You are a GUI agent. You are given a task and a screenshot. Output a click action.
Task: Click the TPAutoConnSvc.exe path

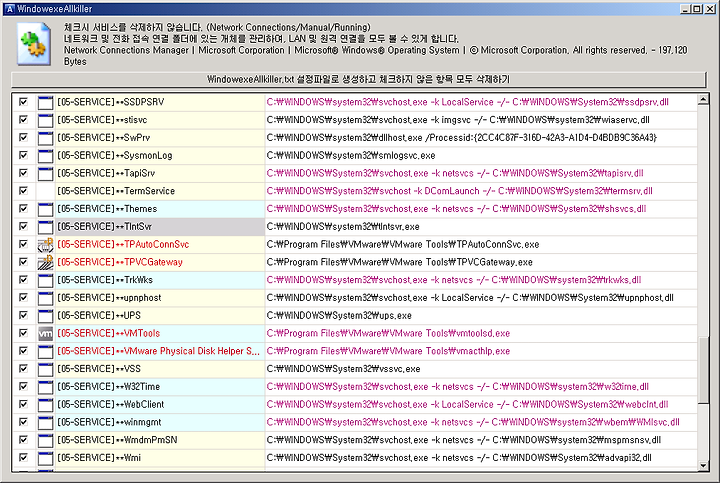tap(403, 244)
